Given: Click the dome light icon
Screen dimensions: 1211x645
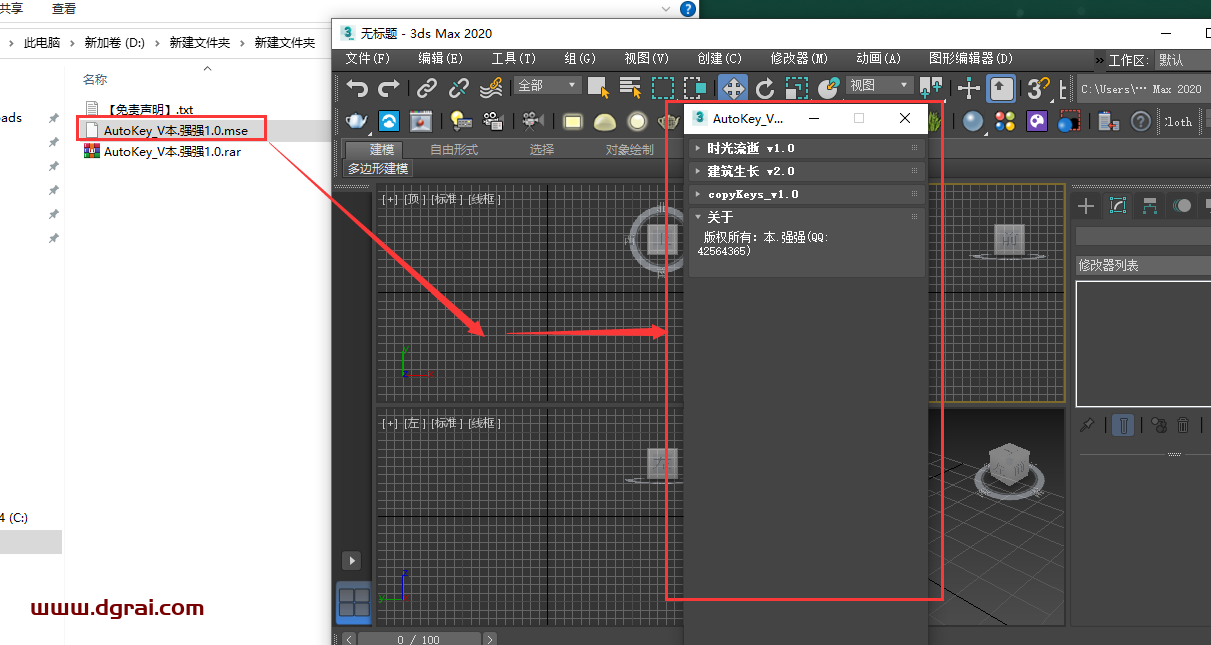Looking at the screenshot, I should (605, 122).
